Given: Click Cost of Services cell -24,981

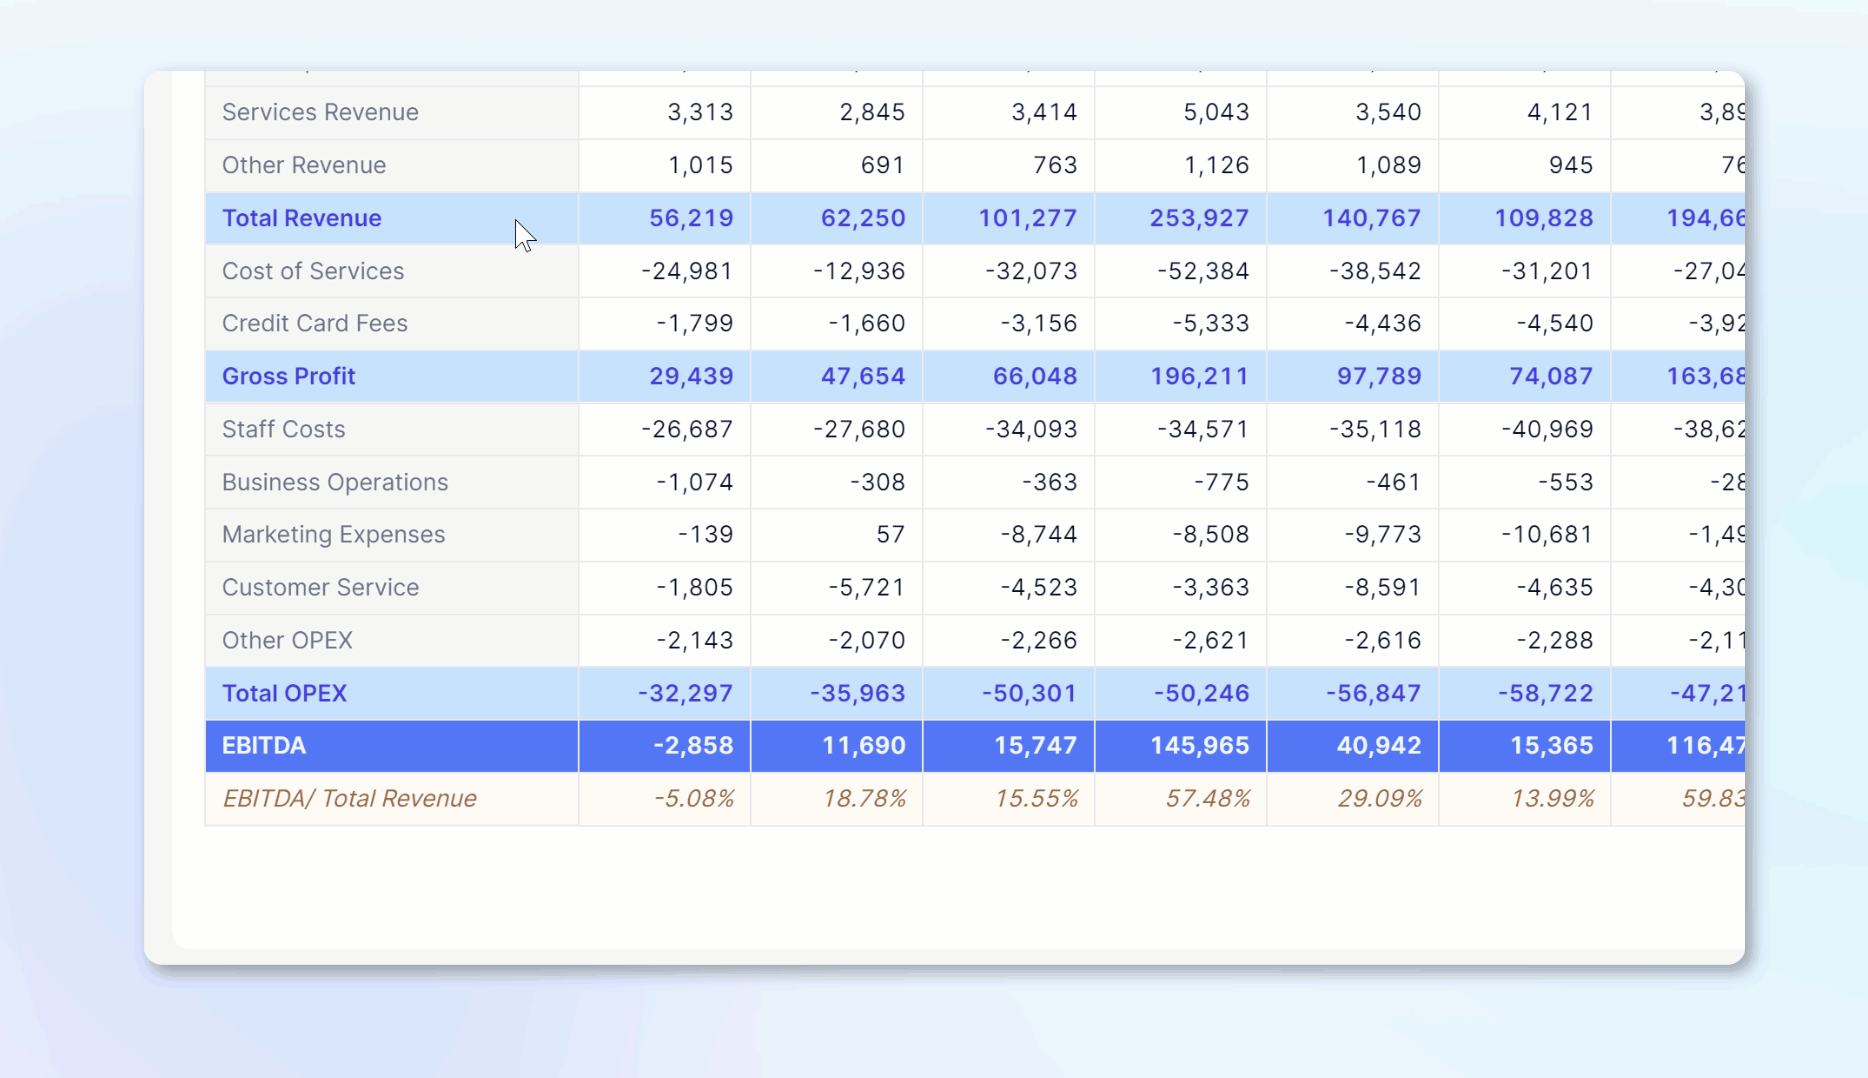Looking at the screenshot, I should 665,271.
